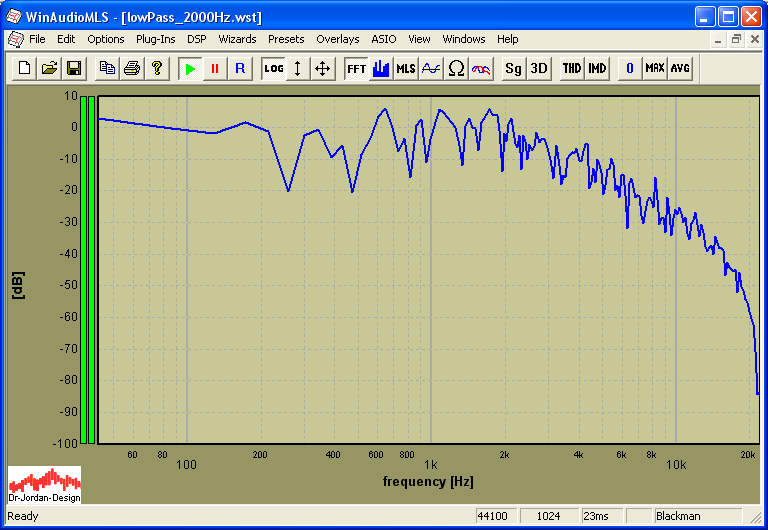The width and height of the screenshot is (768, 530).
Task: Open the Overlays menu
Action: point(337,39)
